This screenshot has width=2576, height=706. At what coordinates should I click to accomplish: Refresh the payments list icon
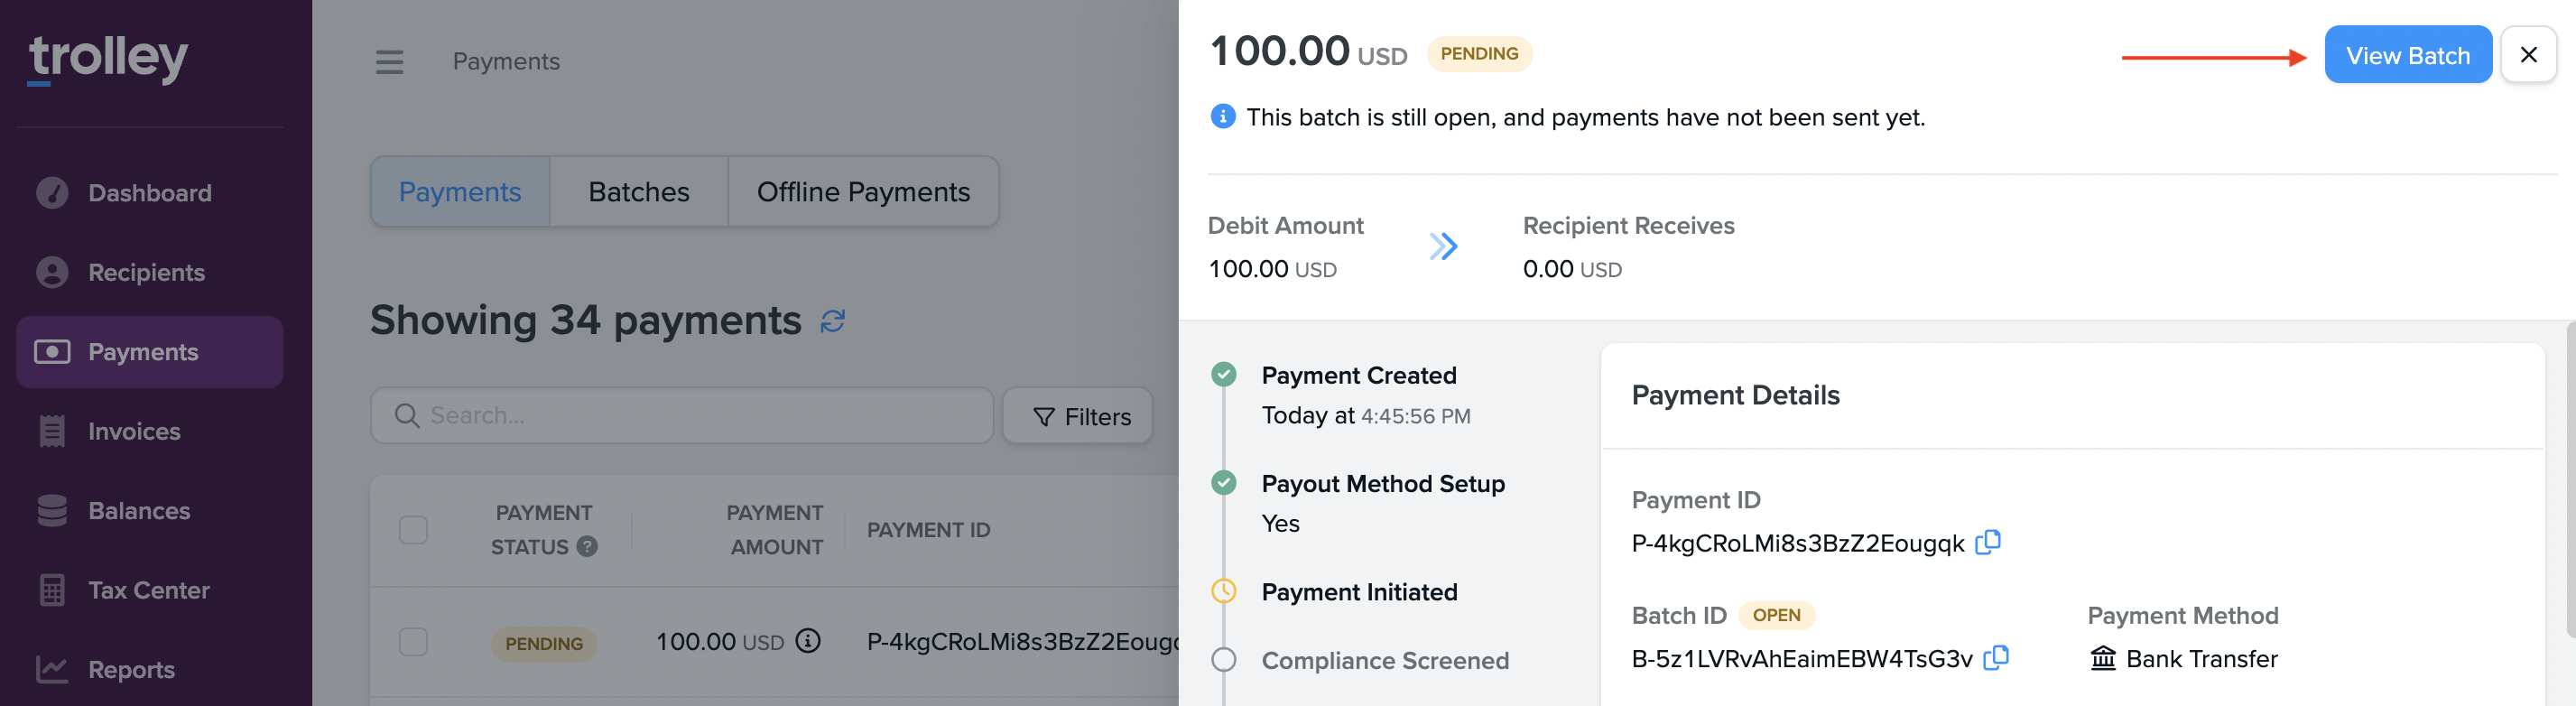coord(833,321)
